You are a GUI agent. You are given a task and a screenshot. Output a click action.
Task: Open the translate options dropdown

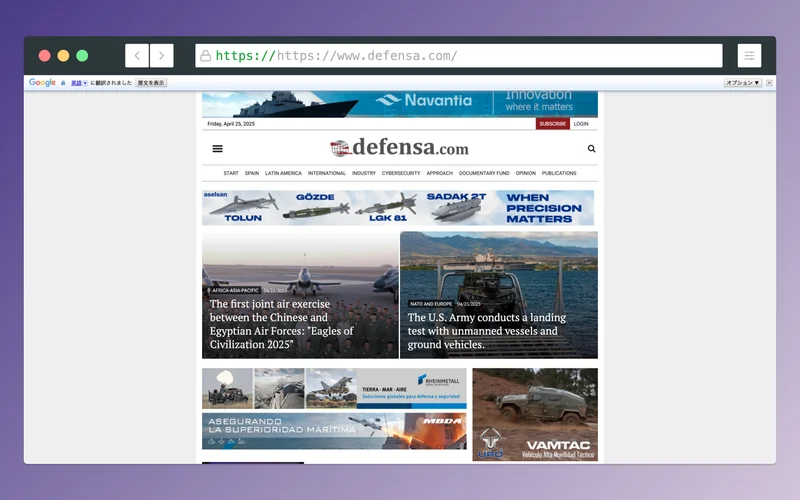(743, 83)
